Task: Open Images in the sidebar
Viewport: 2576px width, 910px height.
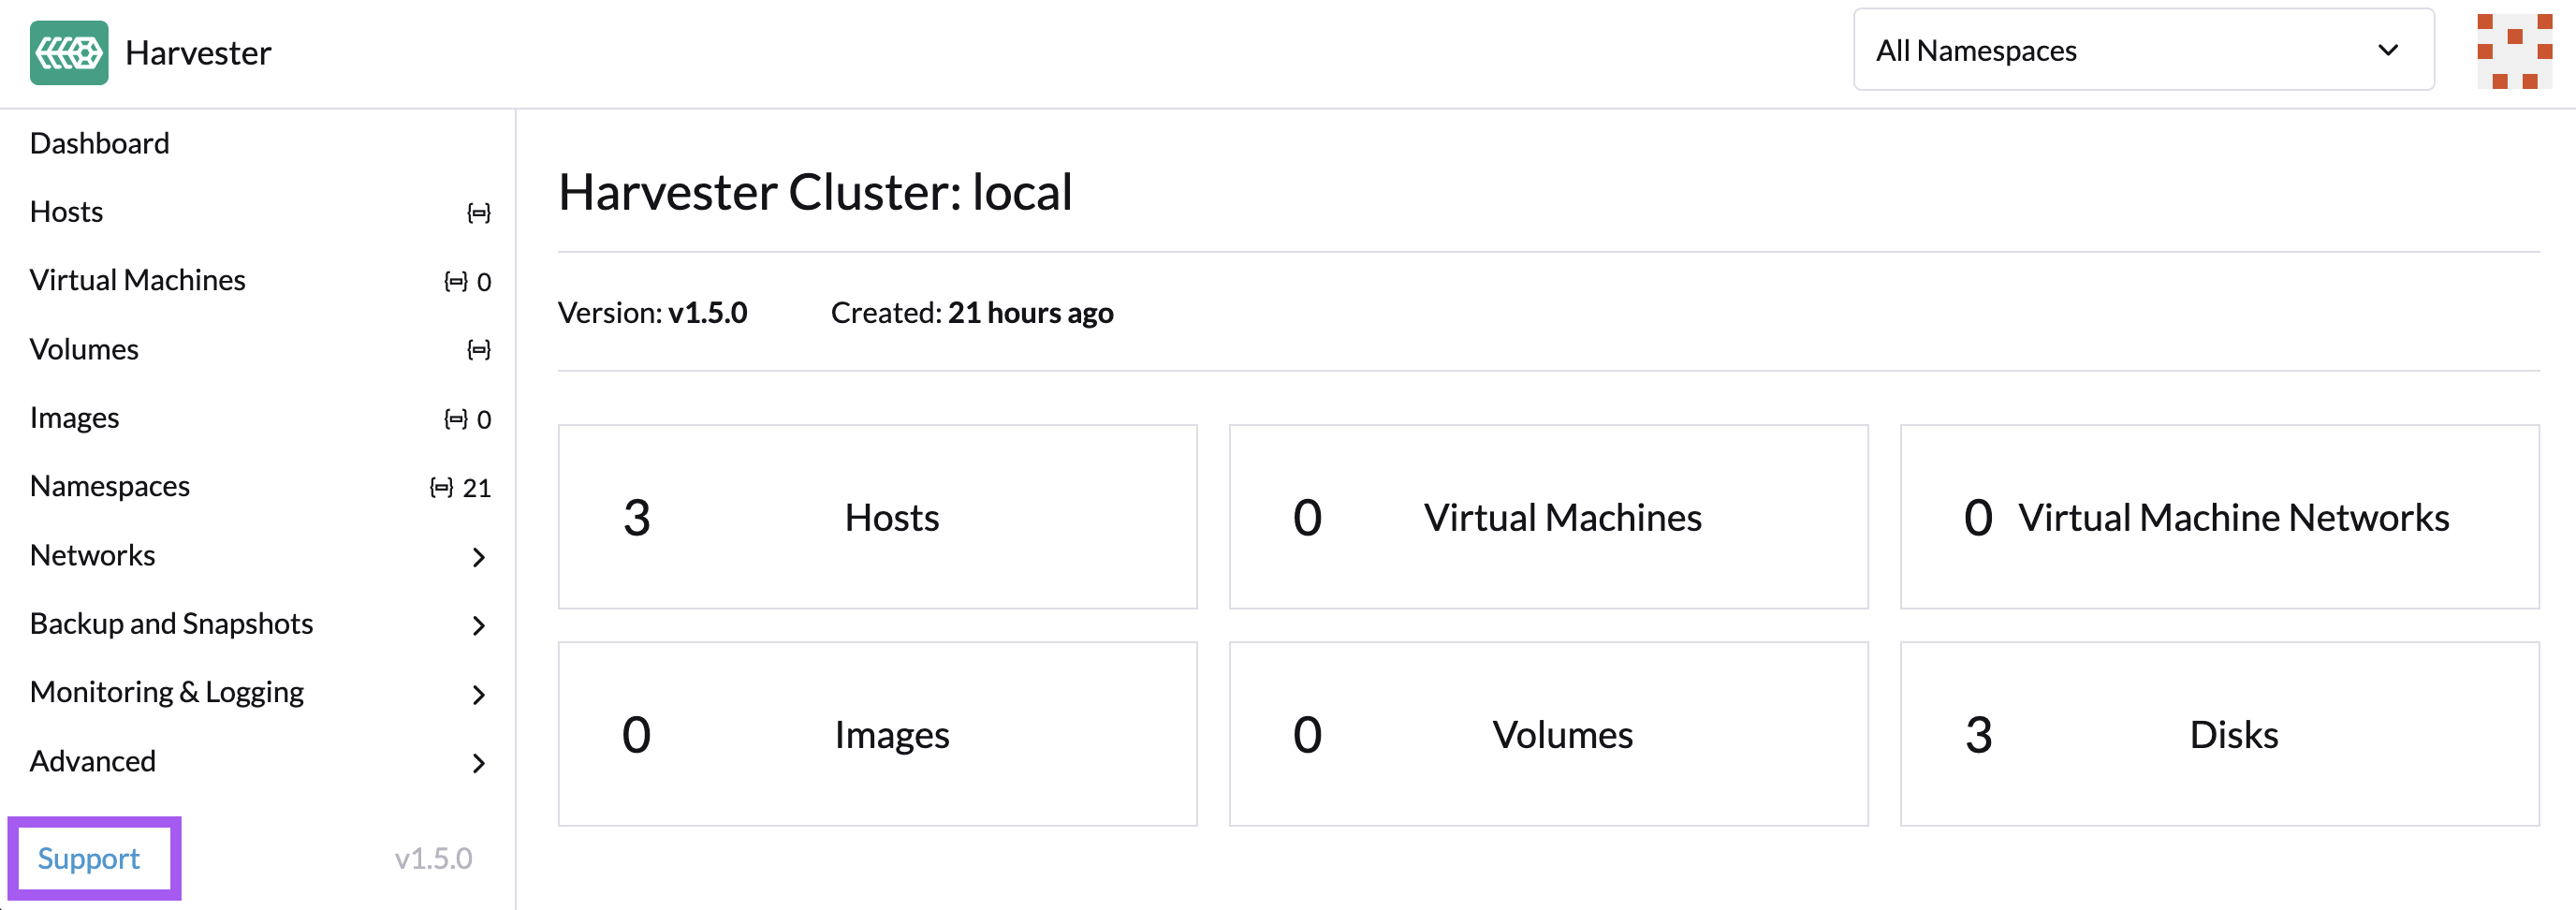Action: (75, 418)
